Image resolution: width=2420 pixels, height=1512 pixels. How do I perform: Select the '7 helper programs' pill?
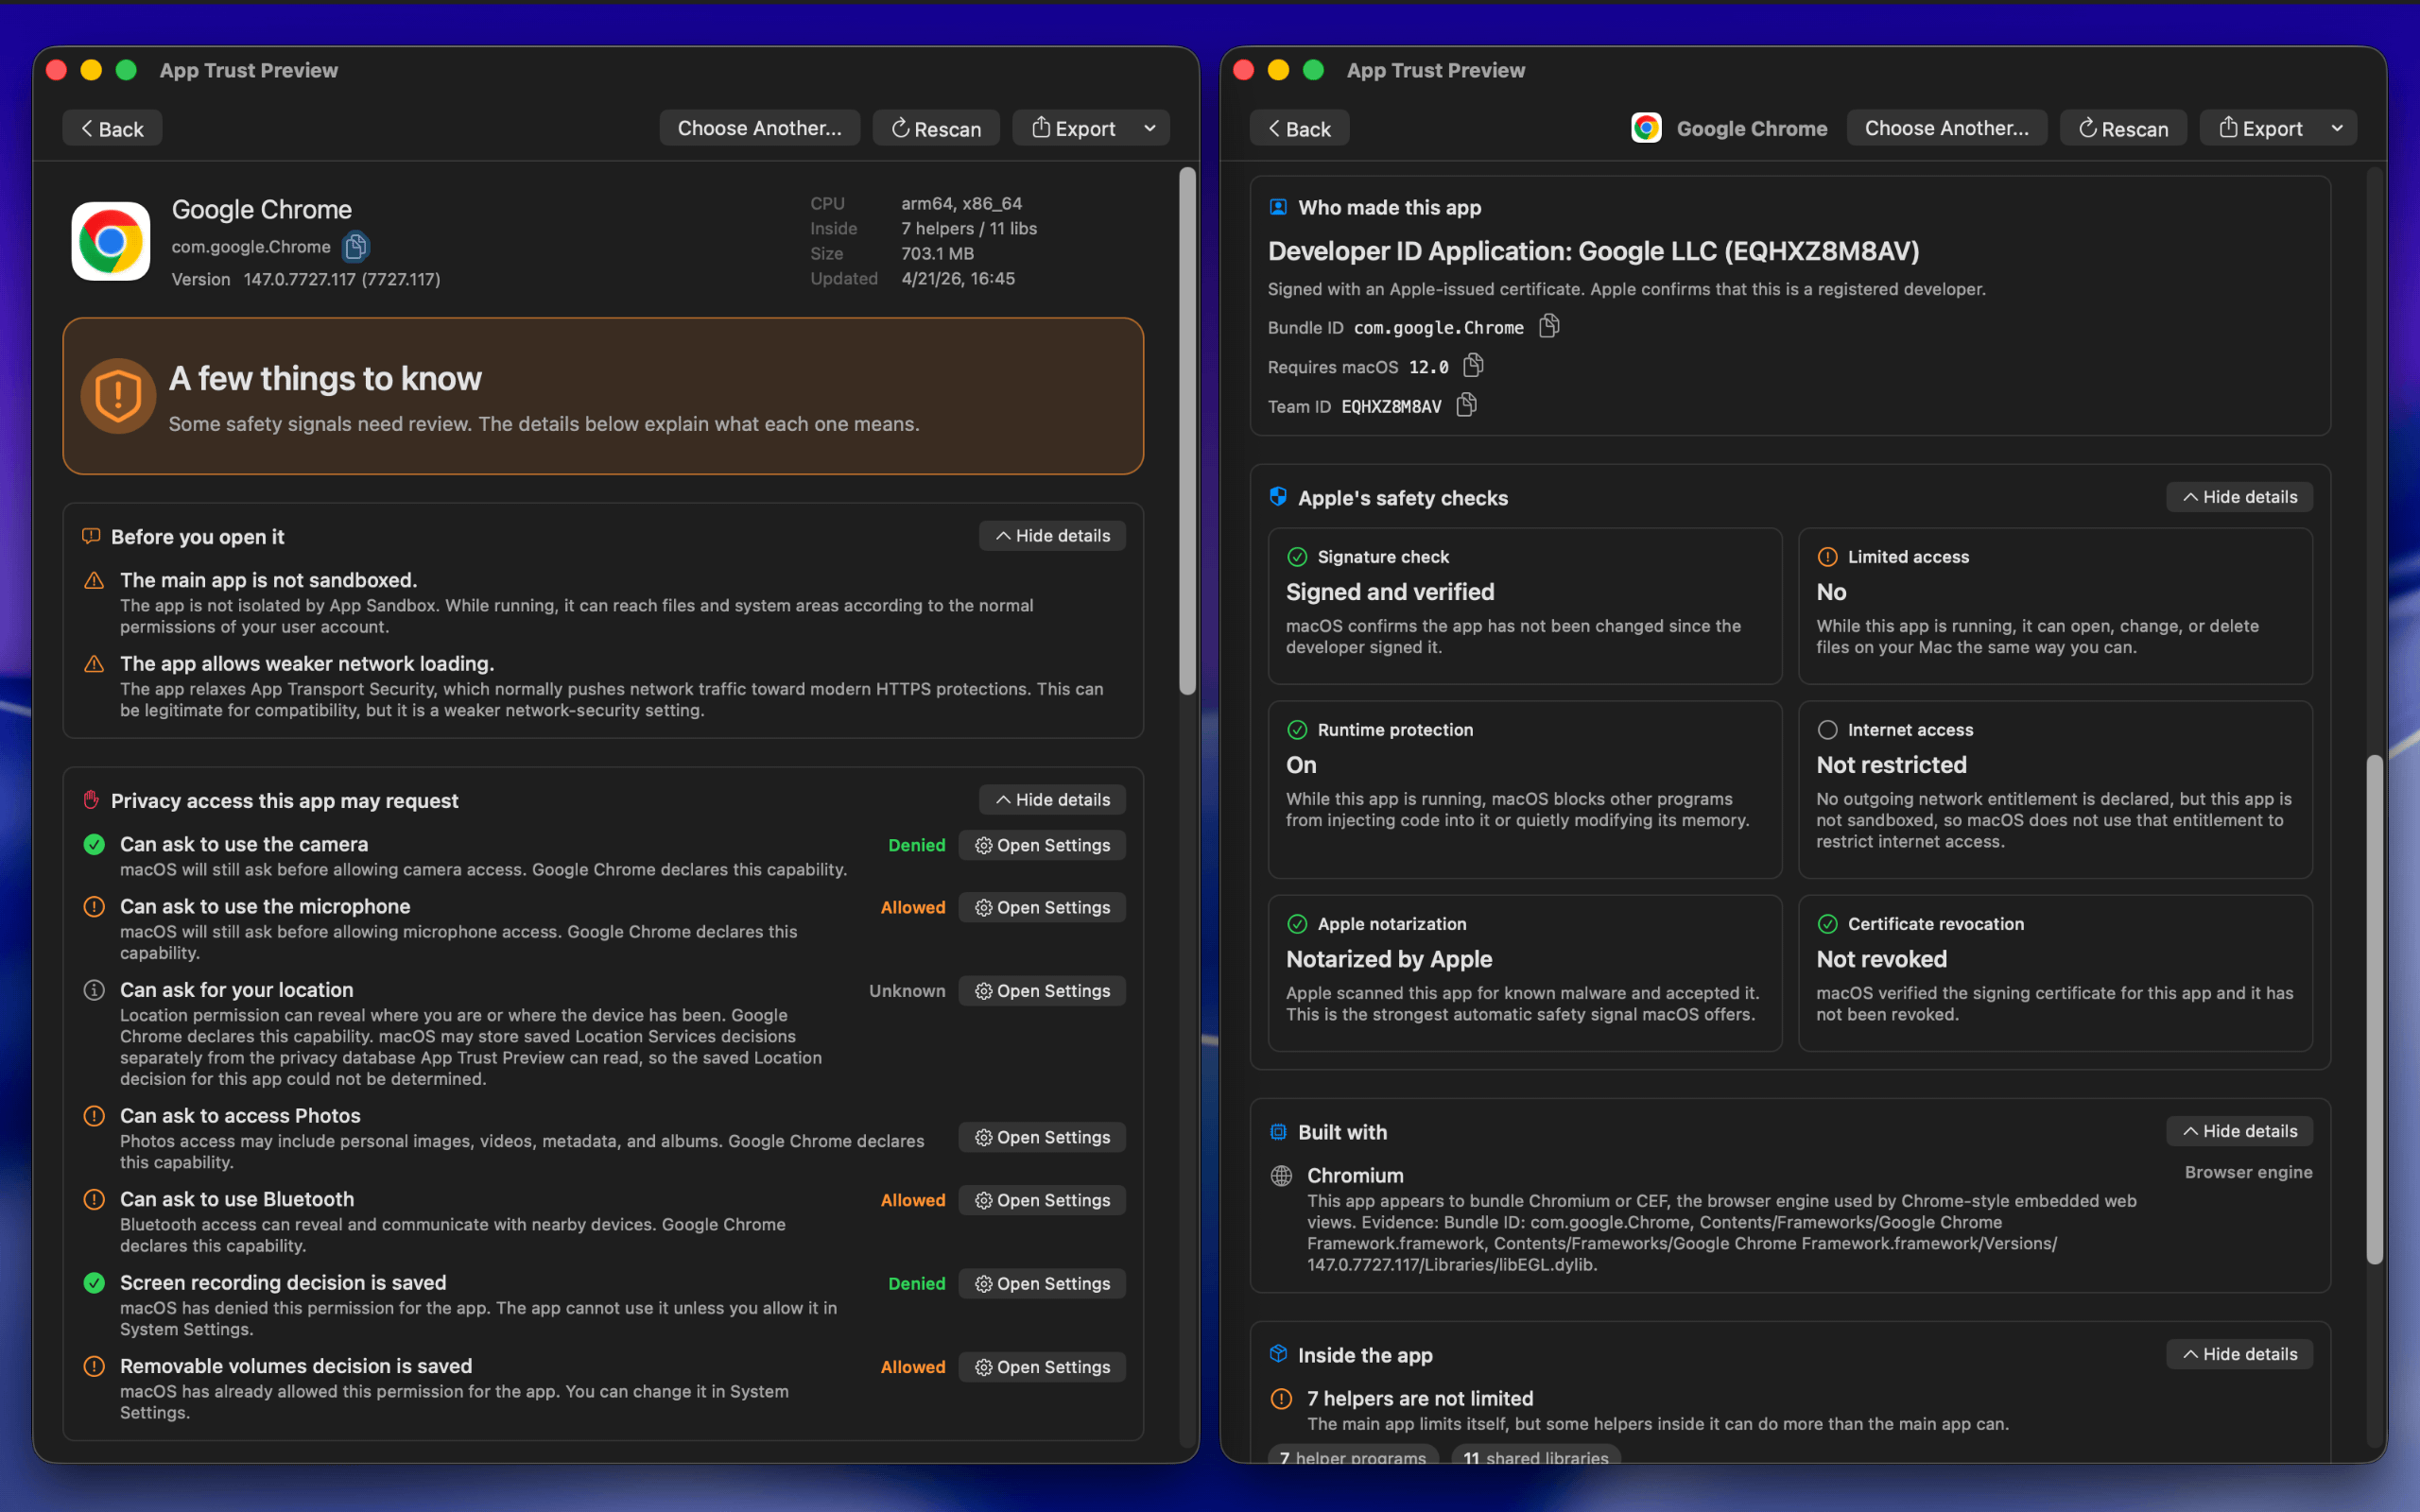(x=1353, y=1456)
